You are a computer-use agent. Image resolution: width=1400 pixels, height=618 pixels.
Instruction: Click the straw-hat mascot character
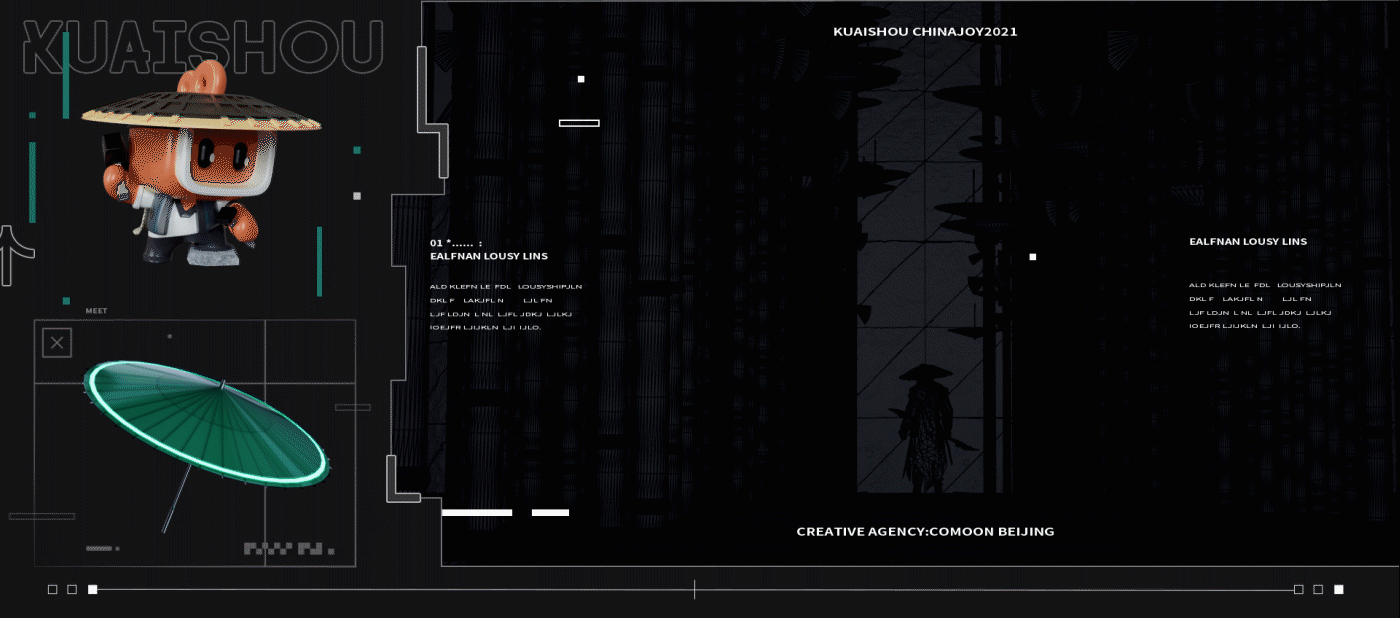click(201, 165)
